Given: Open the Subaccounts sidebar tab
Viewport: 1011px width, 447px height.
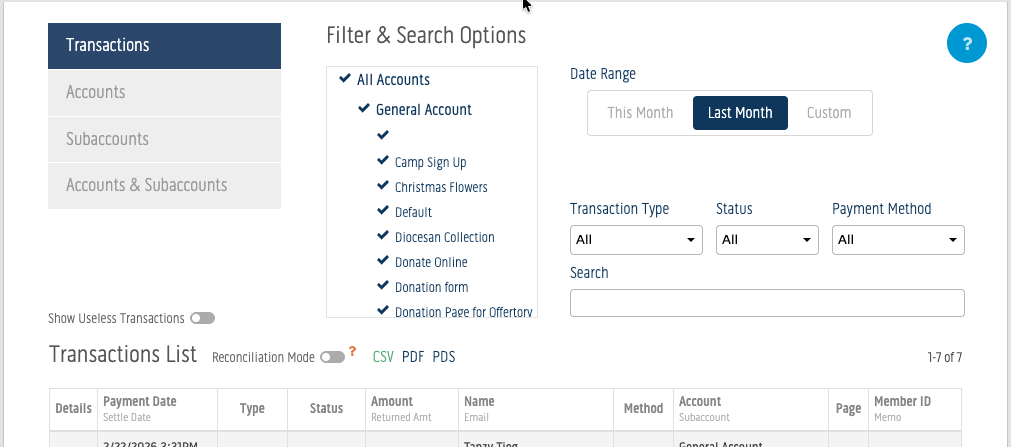Looking at the screenshot, I should click(x=164, y=139).
